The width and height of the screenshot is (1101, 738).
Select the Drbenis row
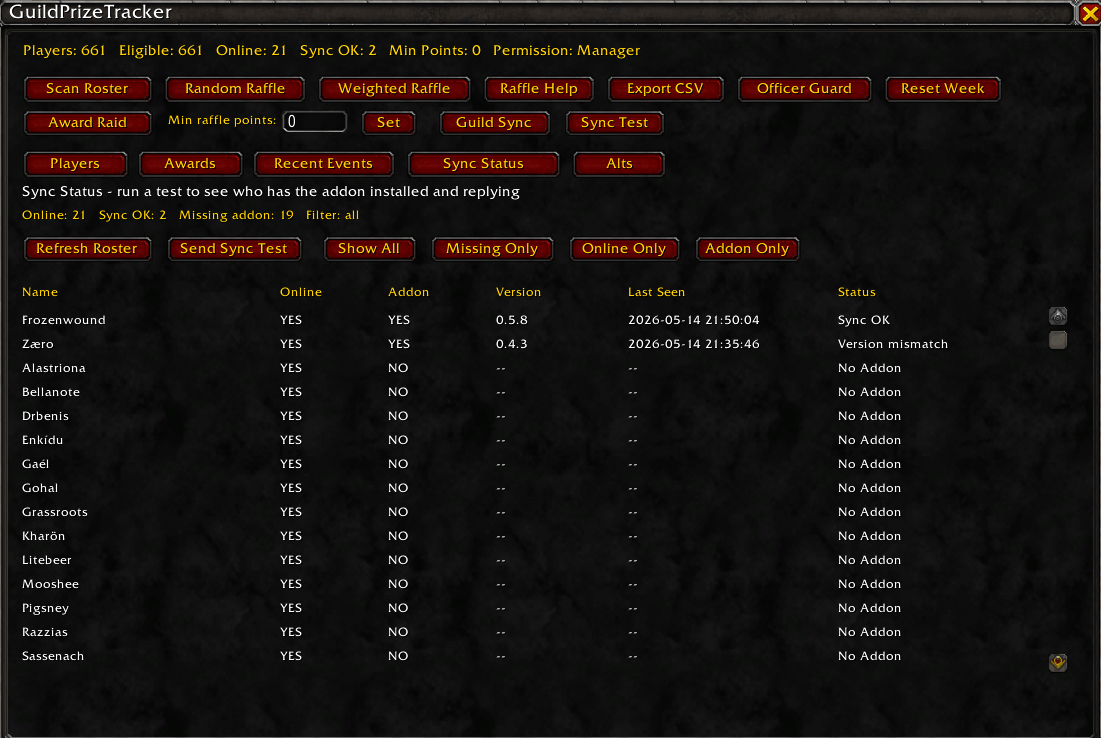pos(530,416)
